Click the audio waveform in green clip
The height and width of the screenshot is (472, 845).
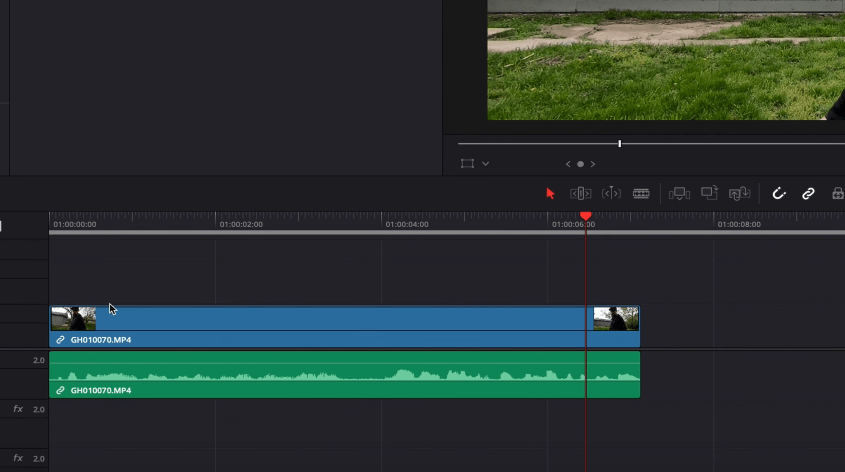345,375
